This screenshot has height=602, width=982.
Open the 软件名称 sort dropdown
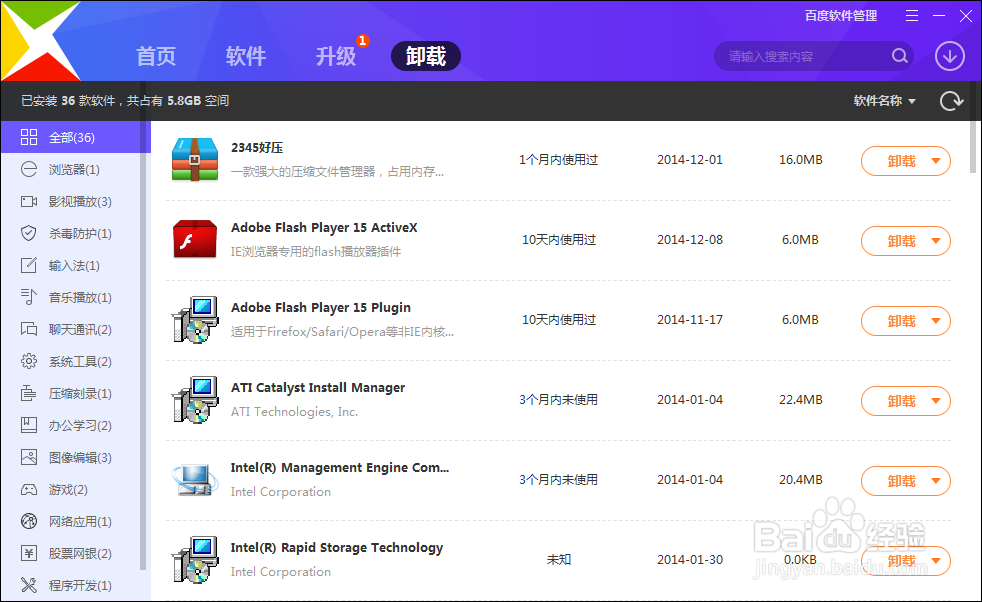(884, 101)
